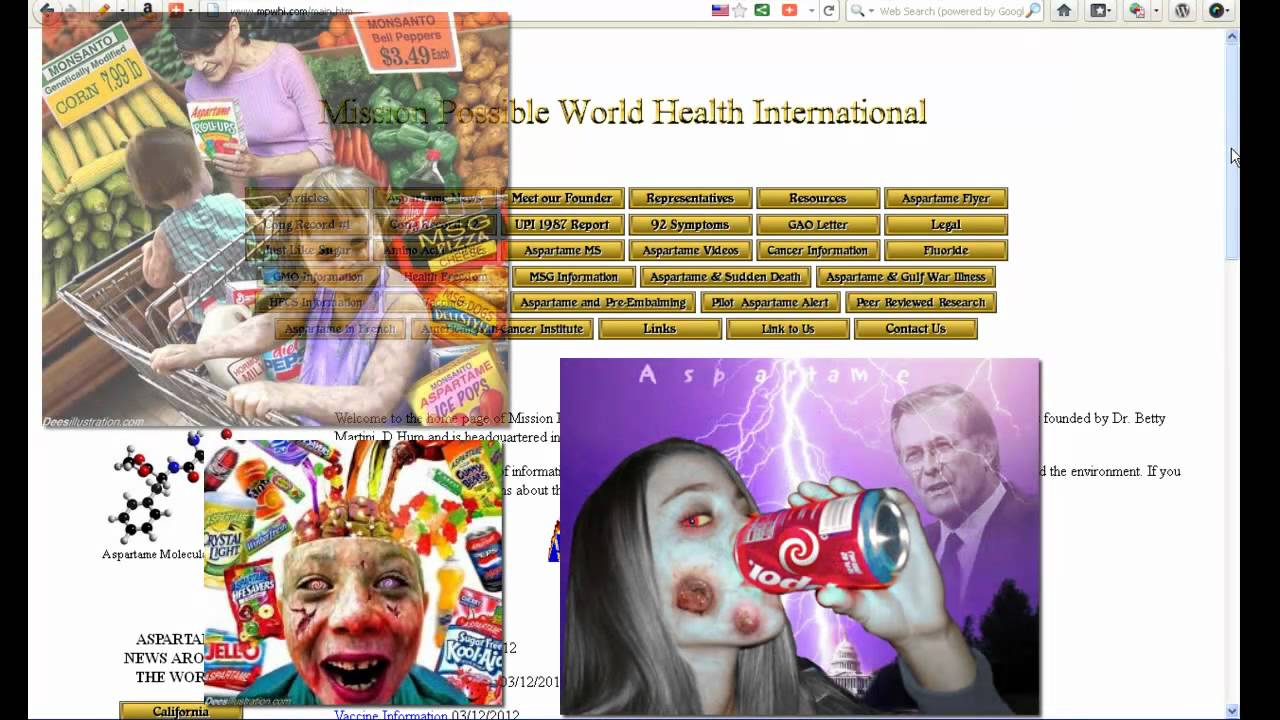This screenshot has height=720, width=1280.
Task: Open the Aspartame MS page
Action: pyautogui.click(x=562, y=250)
